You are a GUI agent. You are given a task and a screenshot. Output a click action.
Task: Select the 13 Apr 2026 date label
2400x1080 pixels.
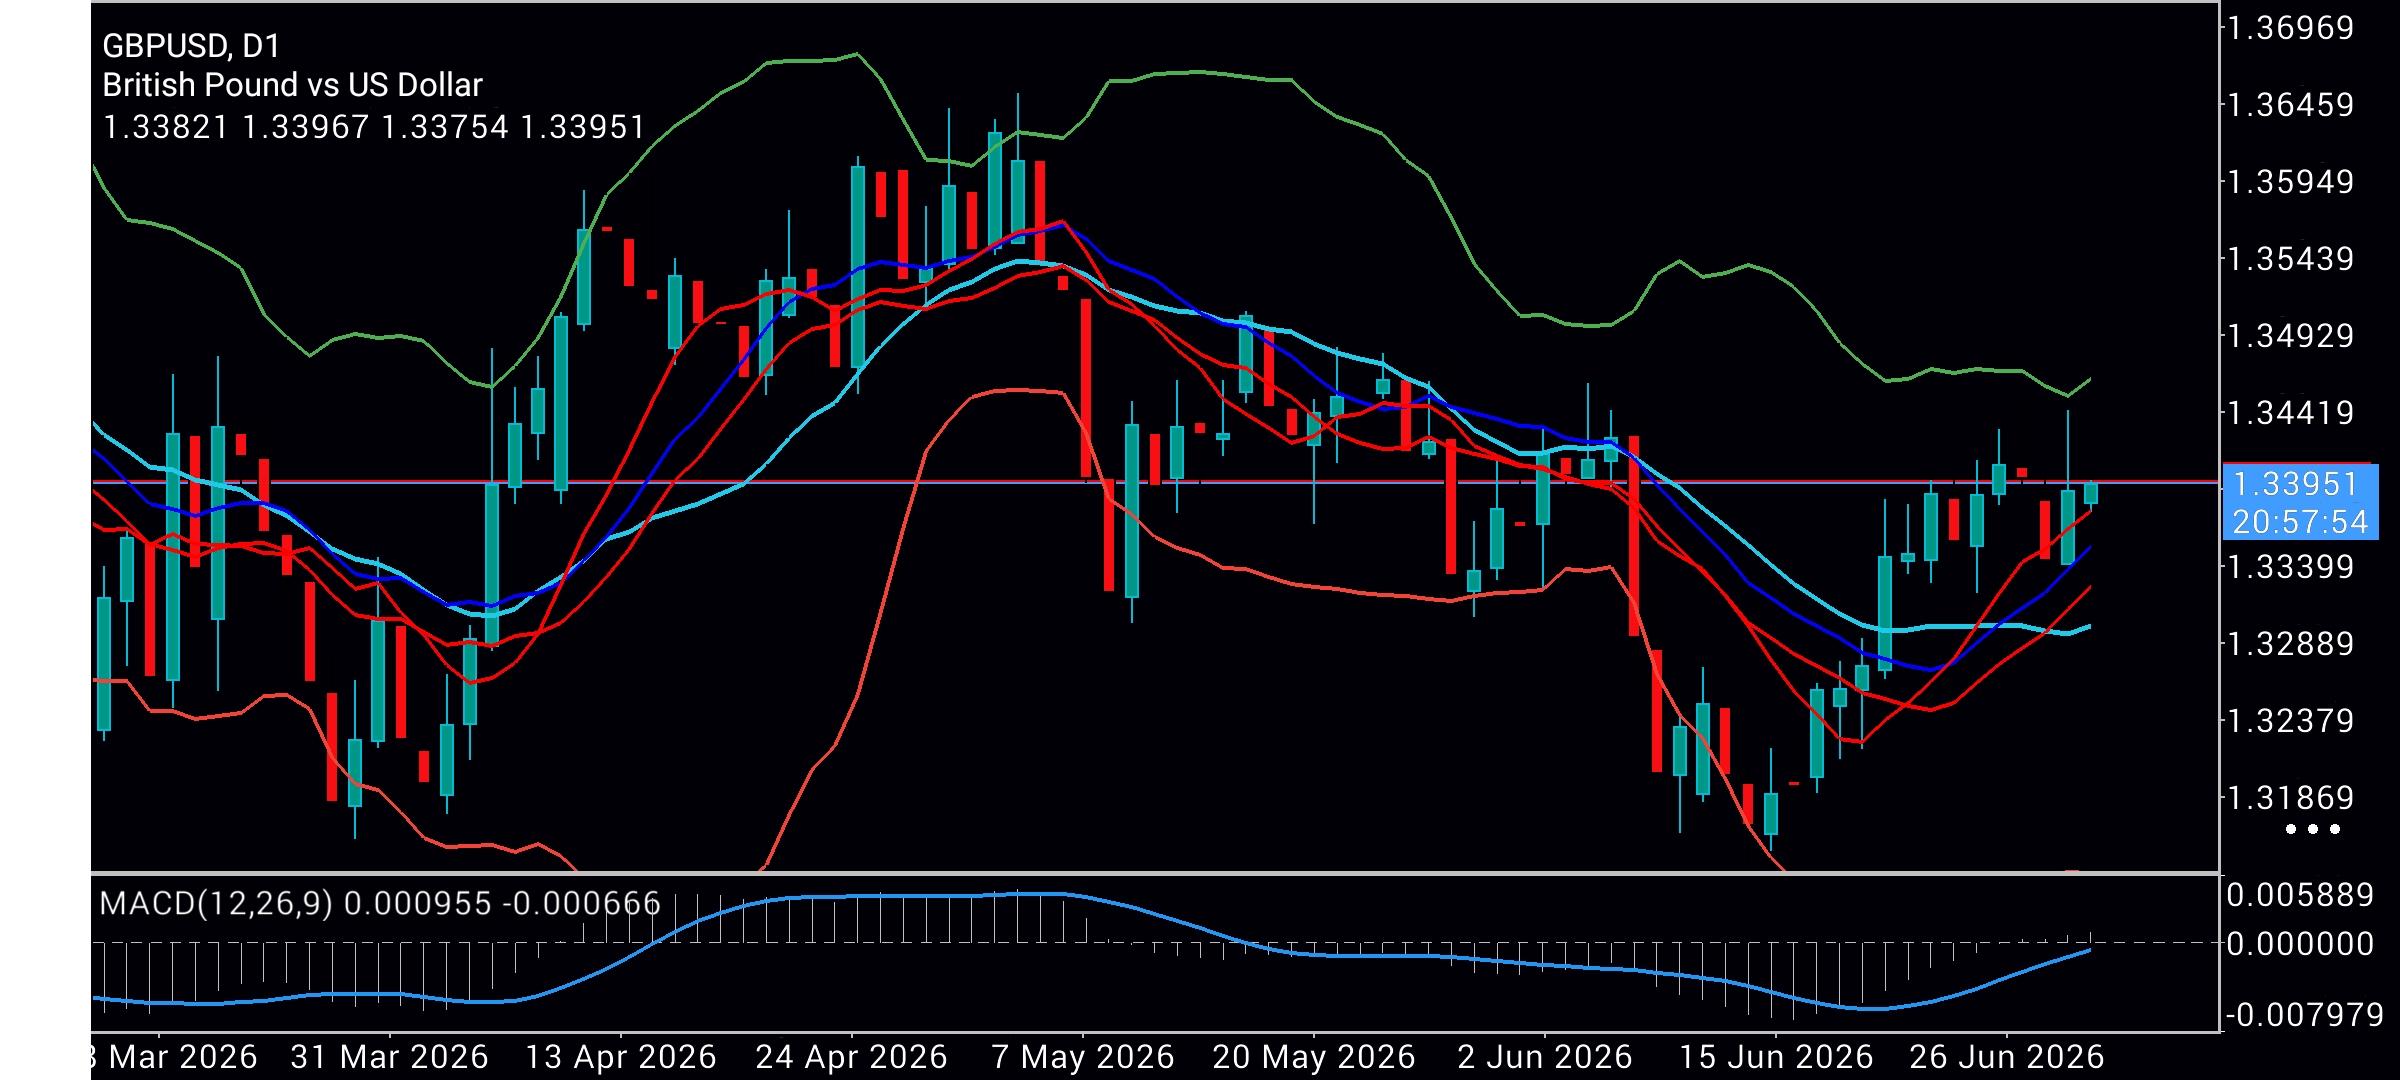620,1057
